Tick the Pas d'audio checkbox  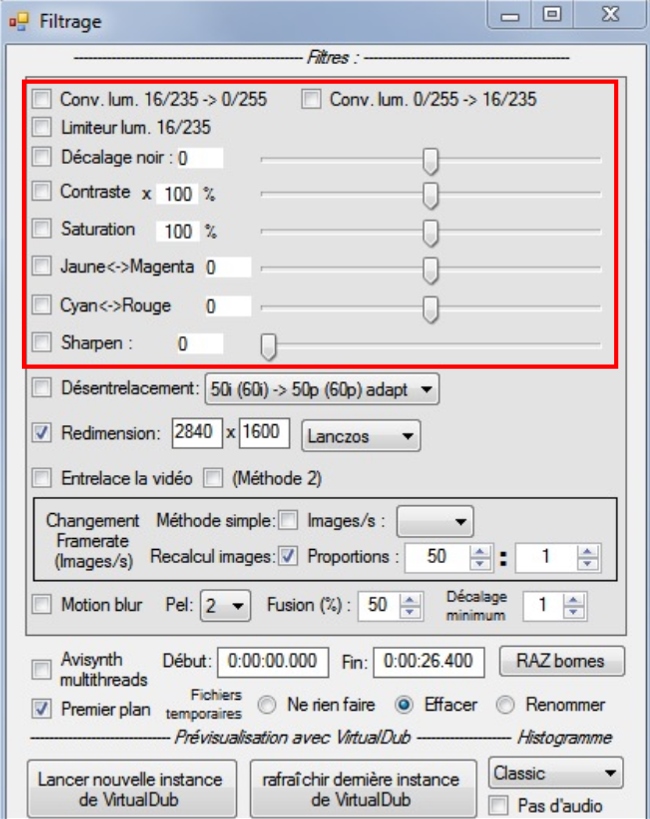[x=498, y=804]
